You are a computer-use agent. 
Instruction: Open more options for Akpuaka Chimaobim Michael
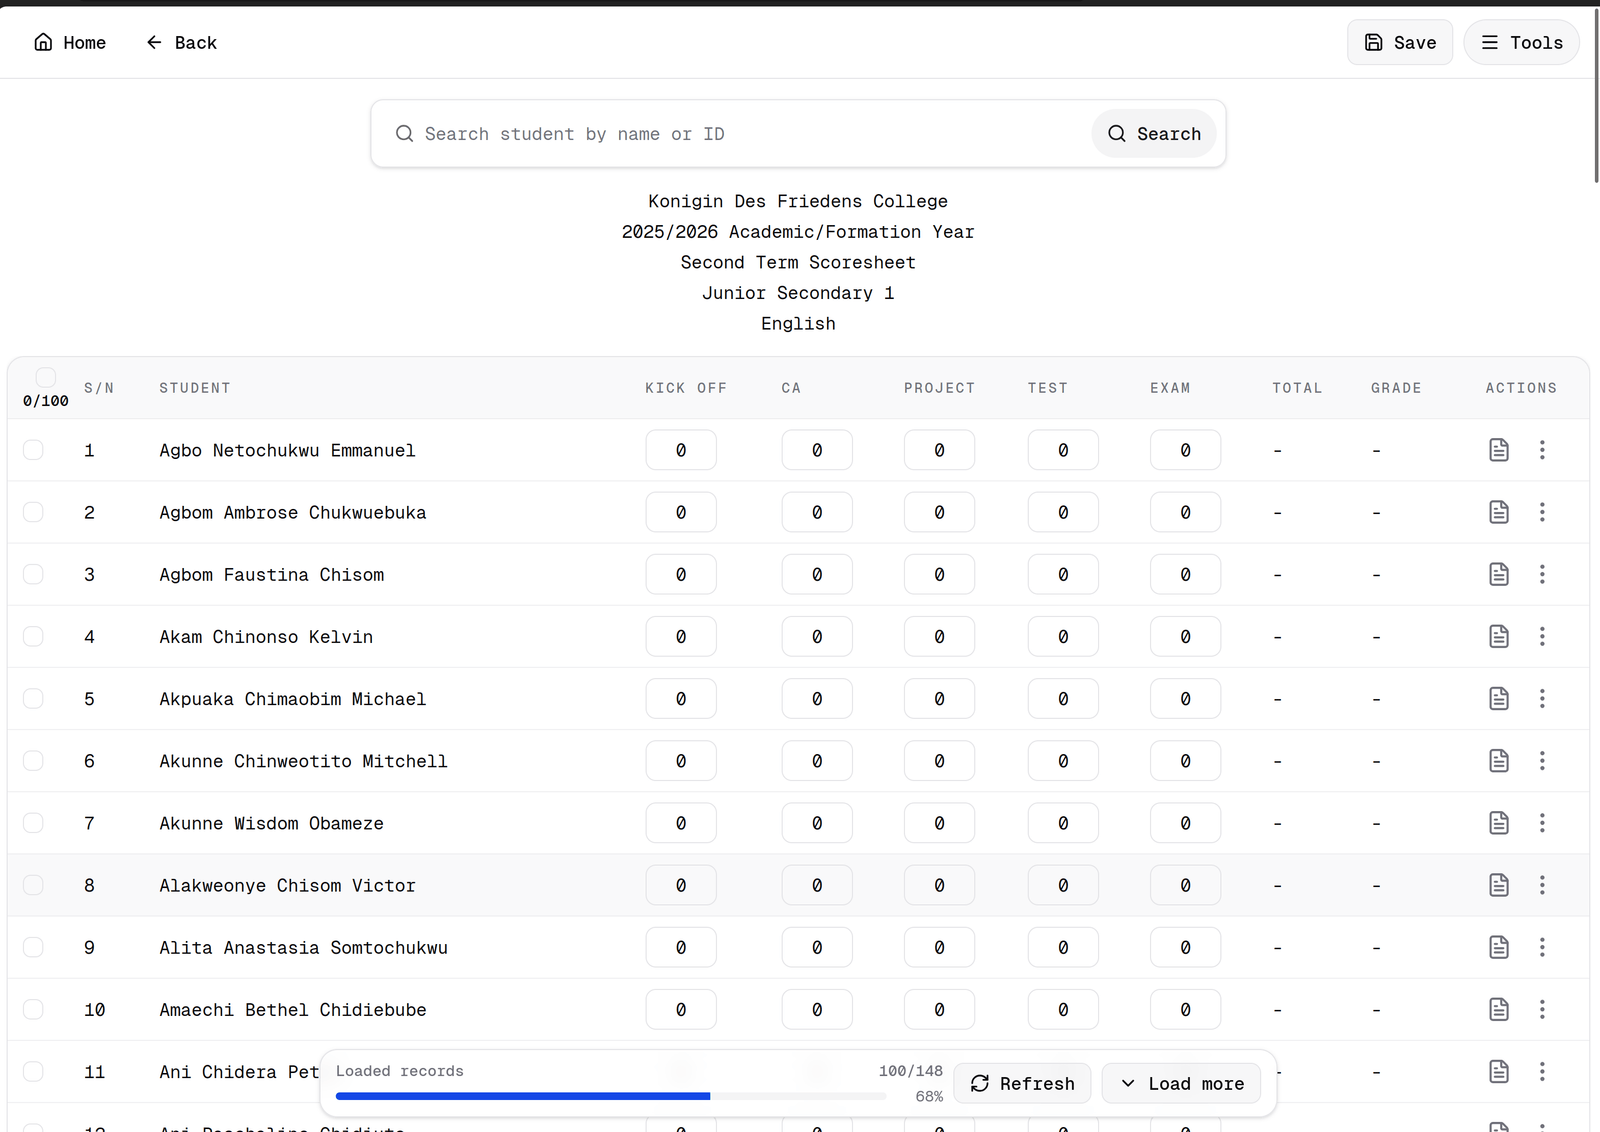[x=1542, y=698]
